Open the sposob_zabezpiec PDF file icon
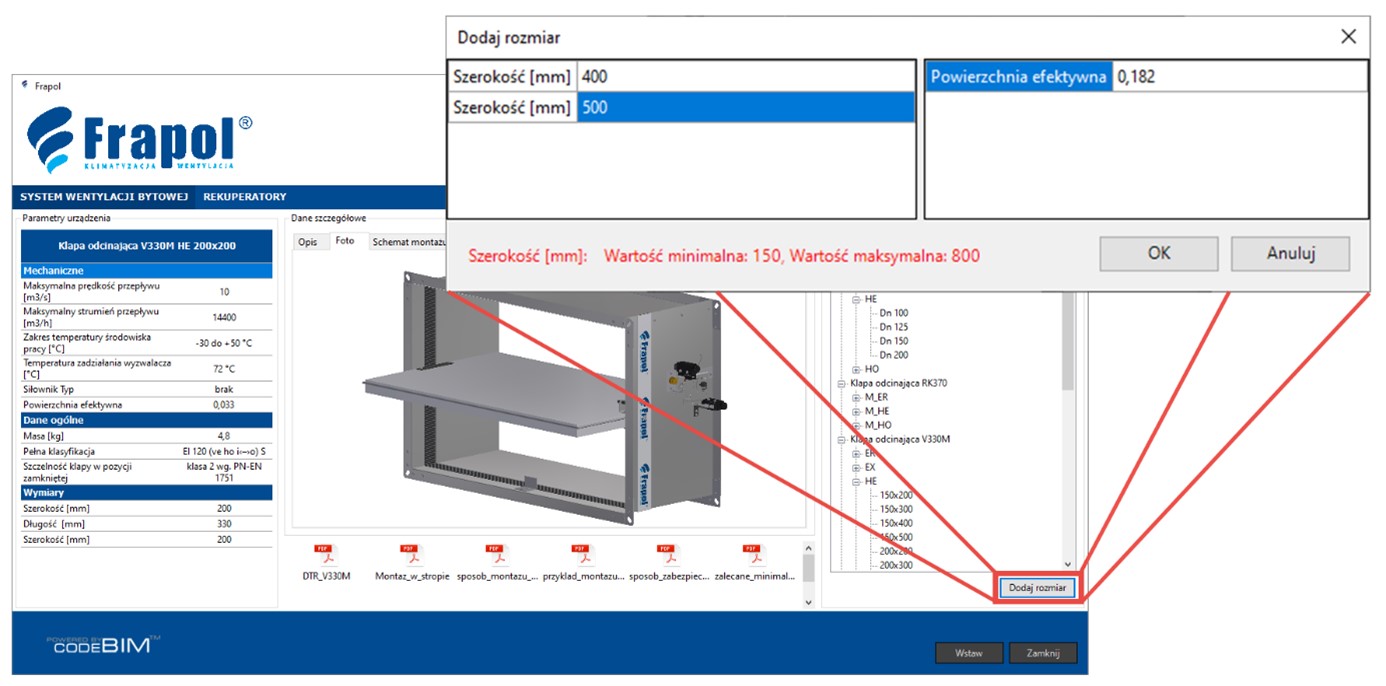1386x686 pixels. point(667,556)
